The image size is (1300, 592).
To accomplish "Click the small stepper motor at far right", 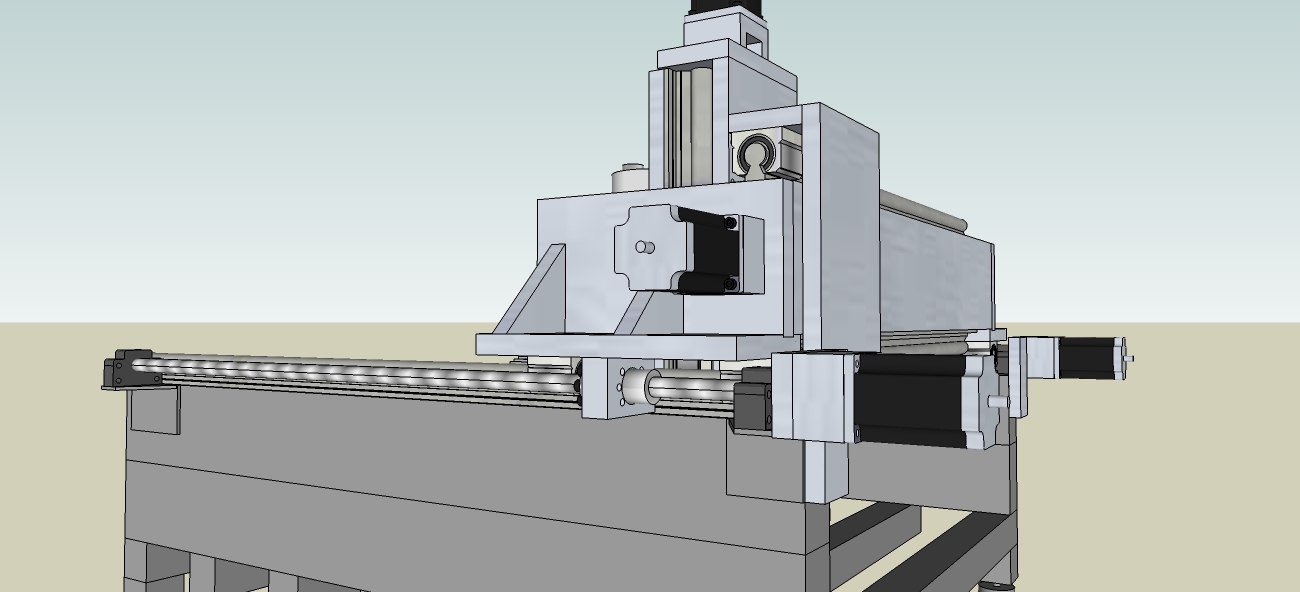I will click(1088, 357).
